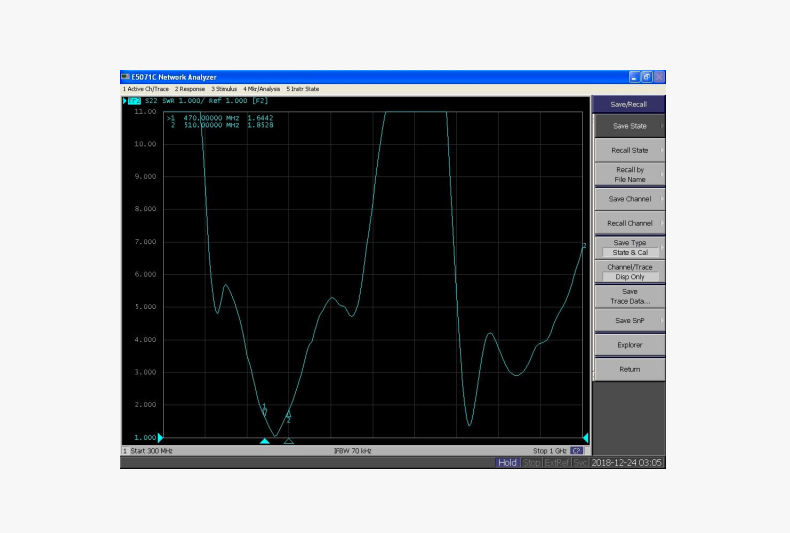
Task: Open the 4 Mkr/Analysis menu
Action: click(x=262, y=89)
